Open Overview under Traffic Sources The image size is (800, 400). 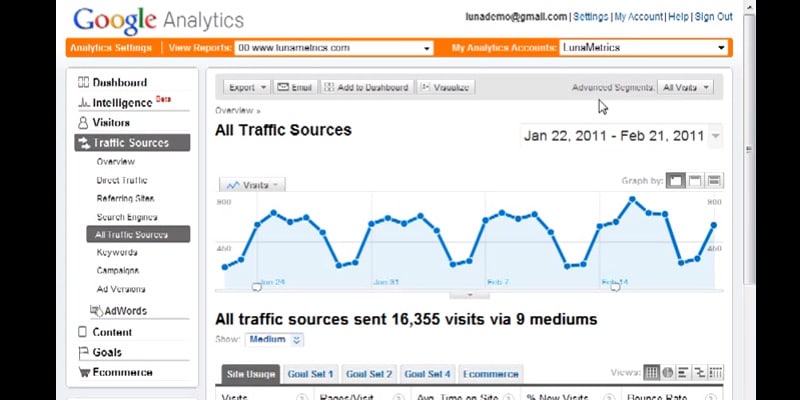click(116, 162)
